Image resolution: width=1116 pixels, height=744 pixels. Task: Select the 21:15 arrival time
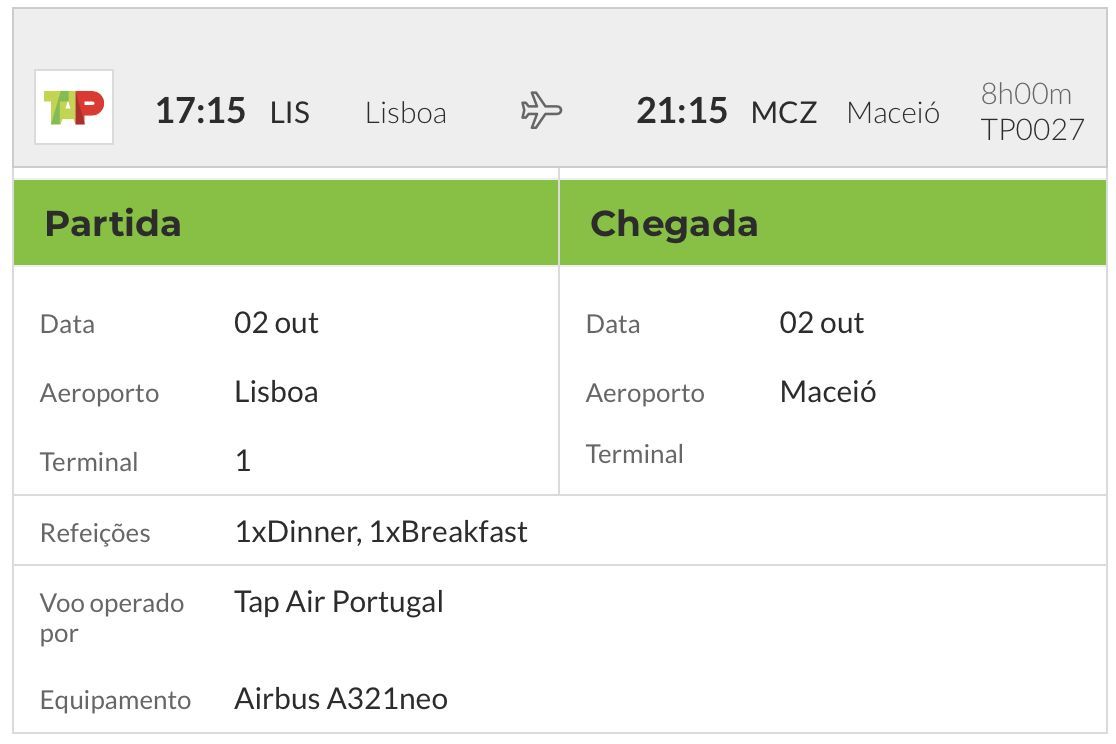click(x=682, y=111)
